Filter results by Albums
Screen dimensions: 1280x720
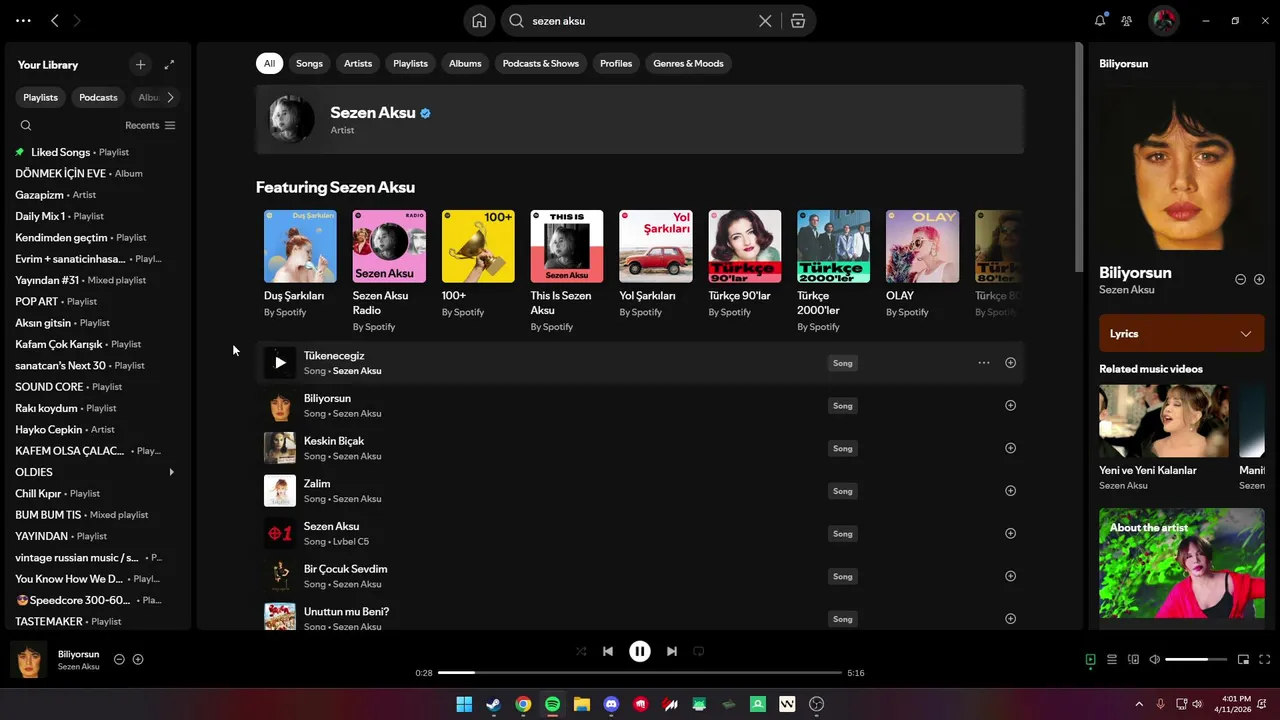465,63
